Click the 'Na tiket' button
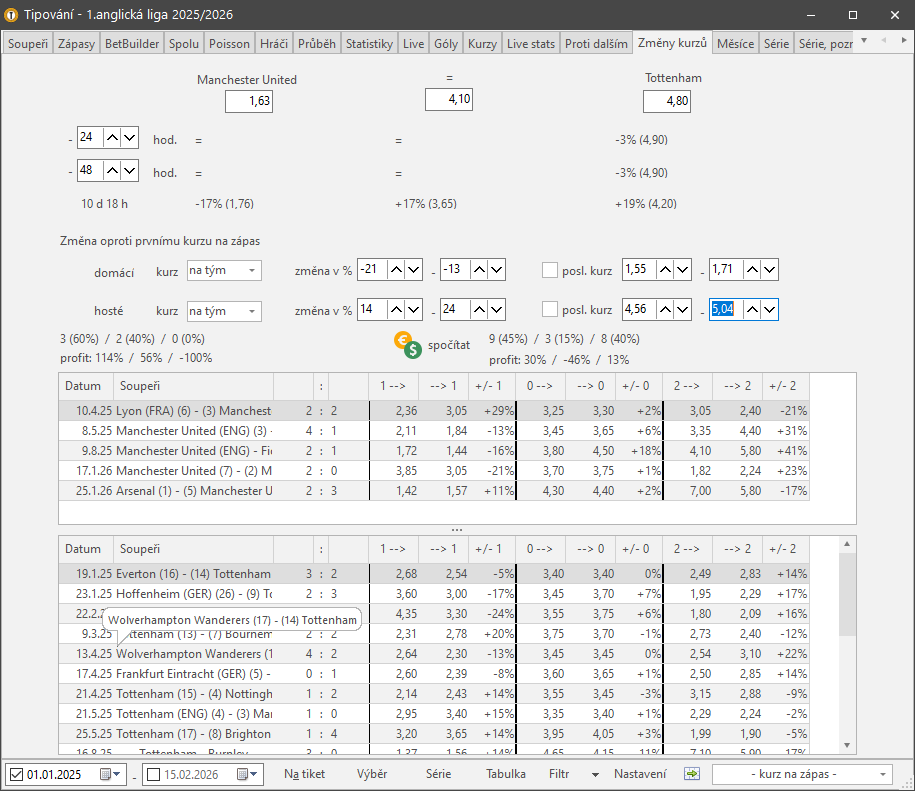 coord(304,774)
